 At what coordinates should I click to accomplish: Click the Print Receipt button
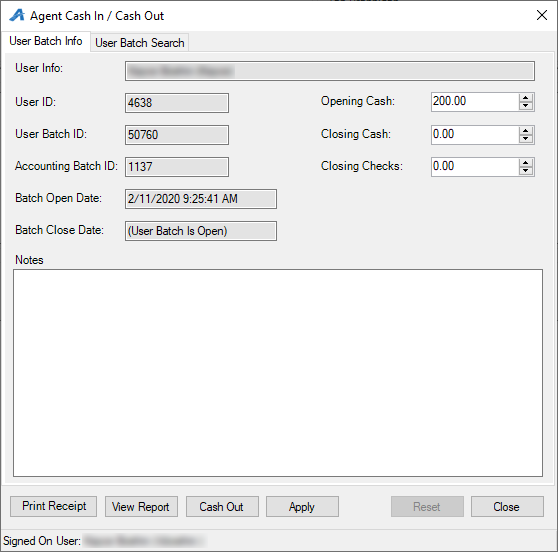coord(53,506)
